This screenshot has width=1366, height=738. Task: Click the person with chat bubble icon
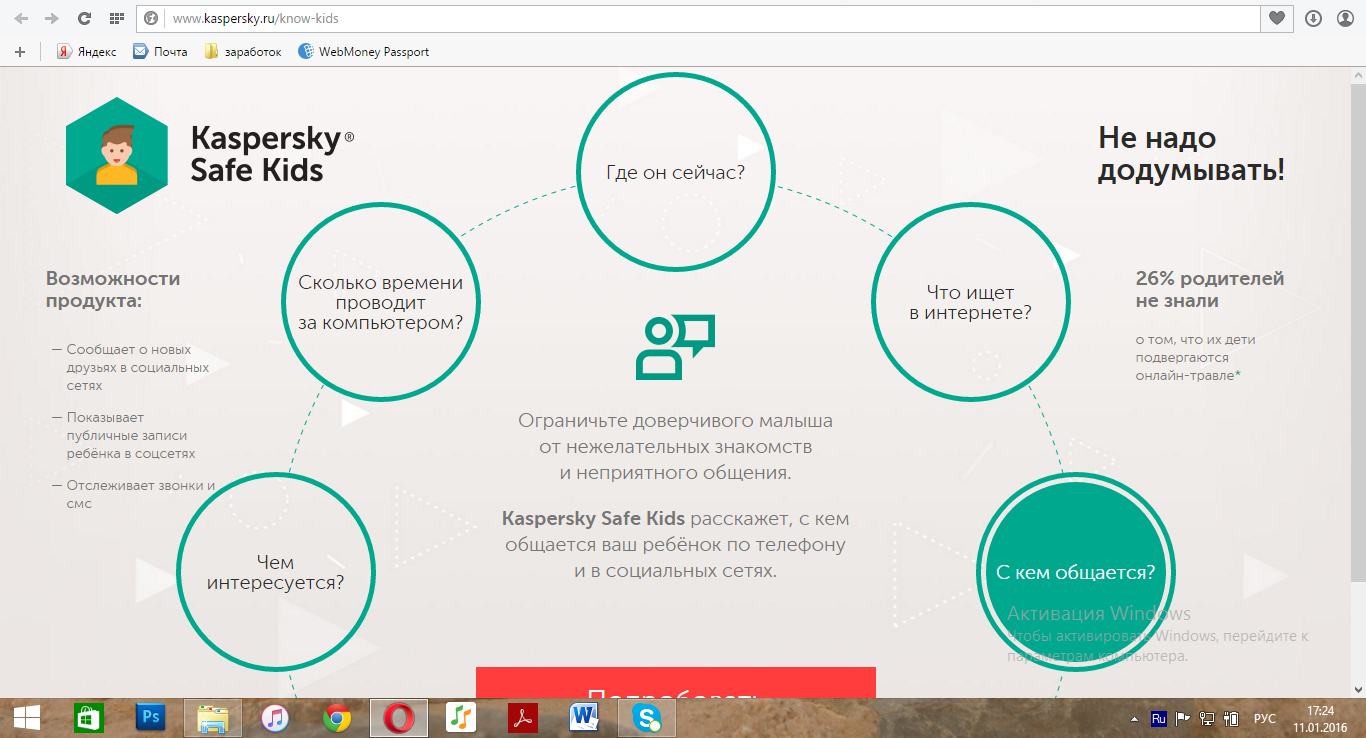click(x=676, y=347)
